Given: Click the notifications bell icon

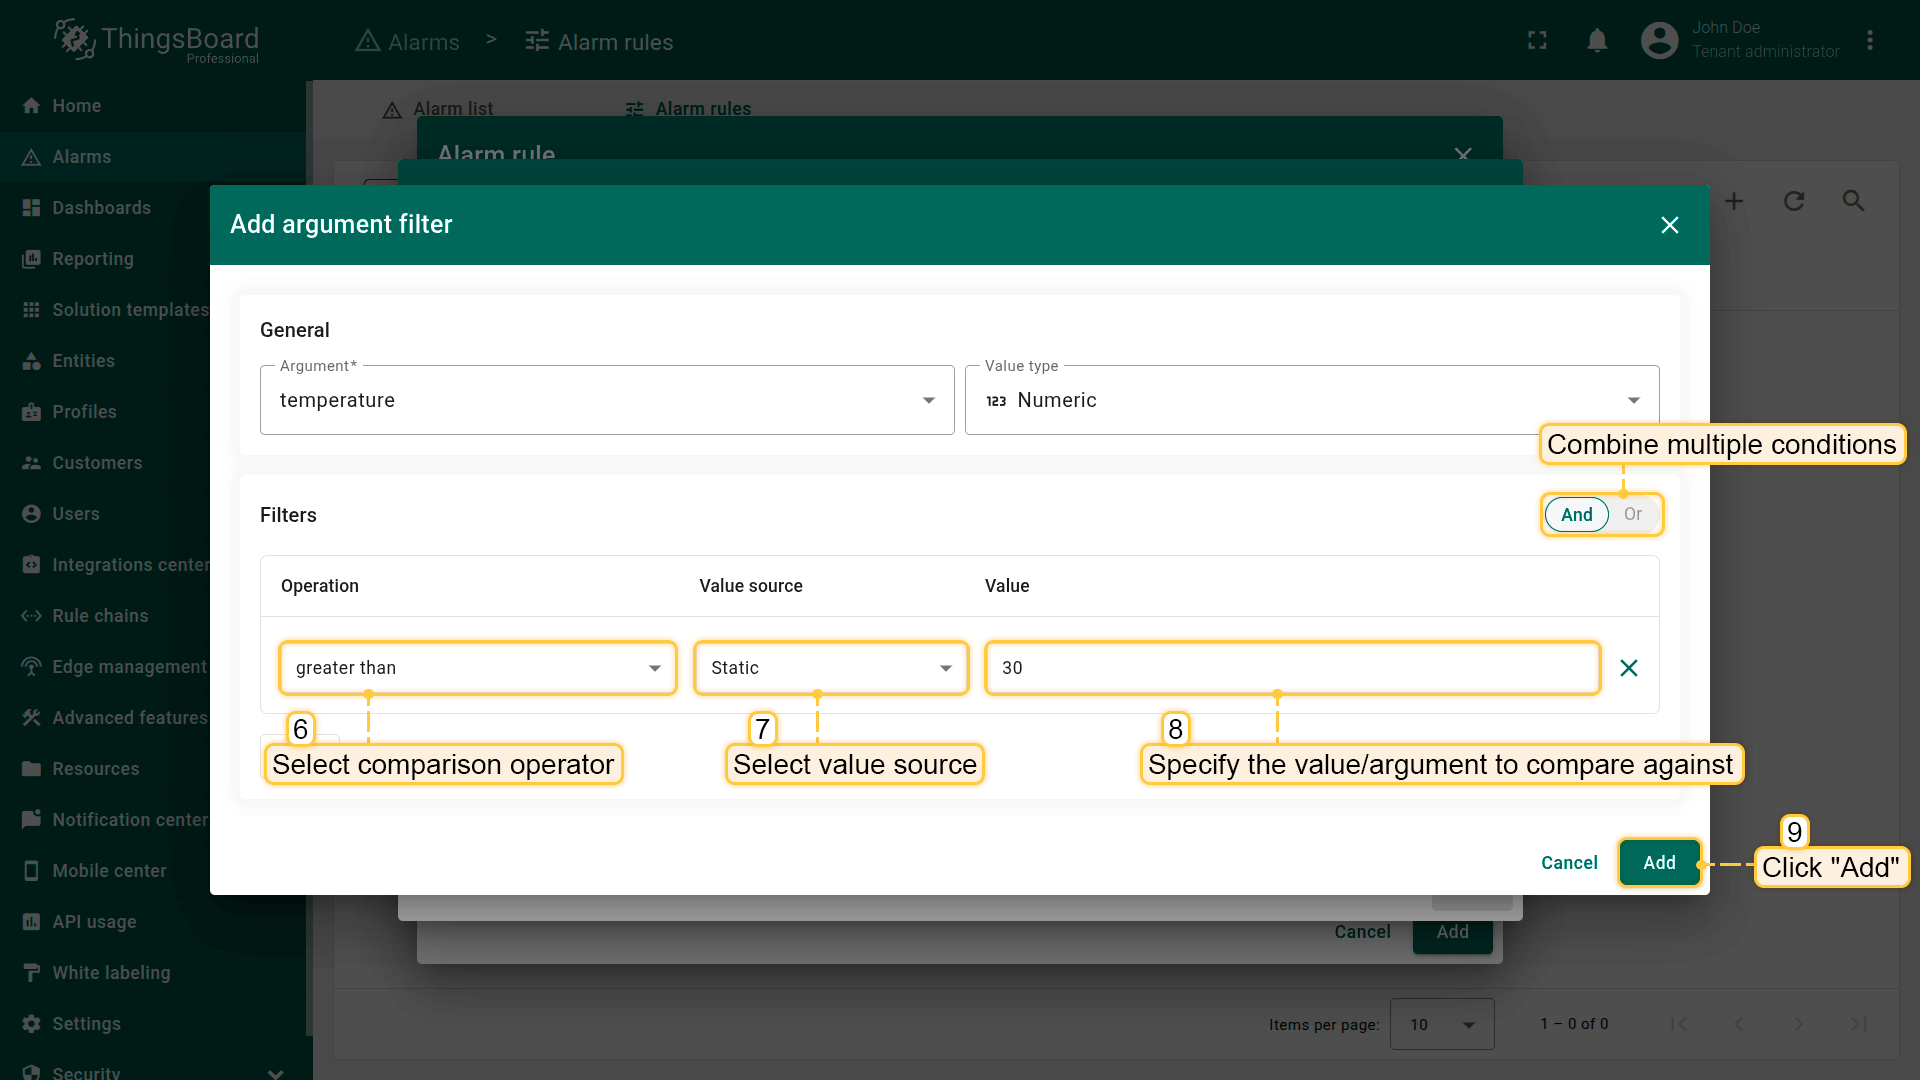Looking at the screenshot, I should [1597, 41].
